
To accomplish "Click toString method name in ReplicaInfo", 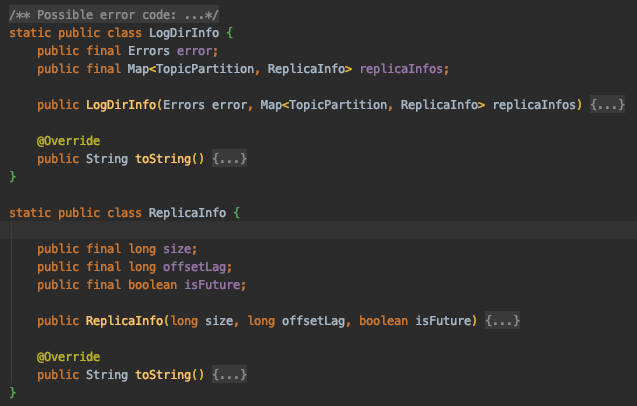I will pyautogui.click(x=163, y=374).
